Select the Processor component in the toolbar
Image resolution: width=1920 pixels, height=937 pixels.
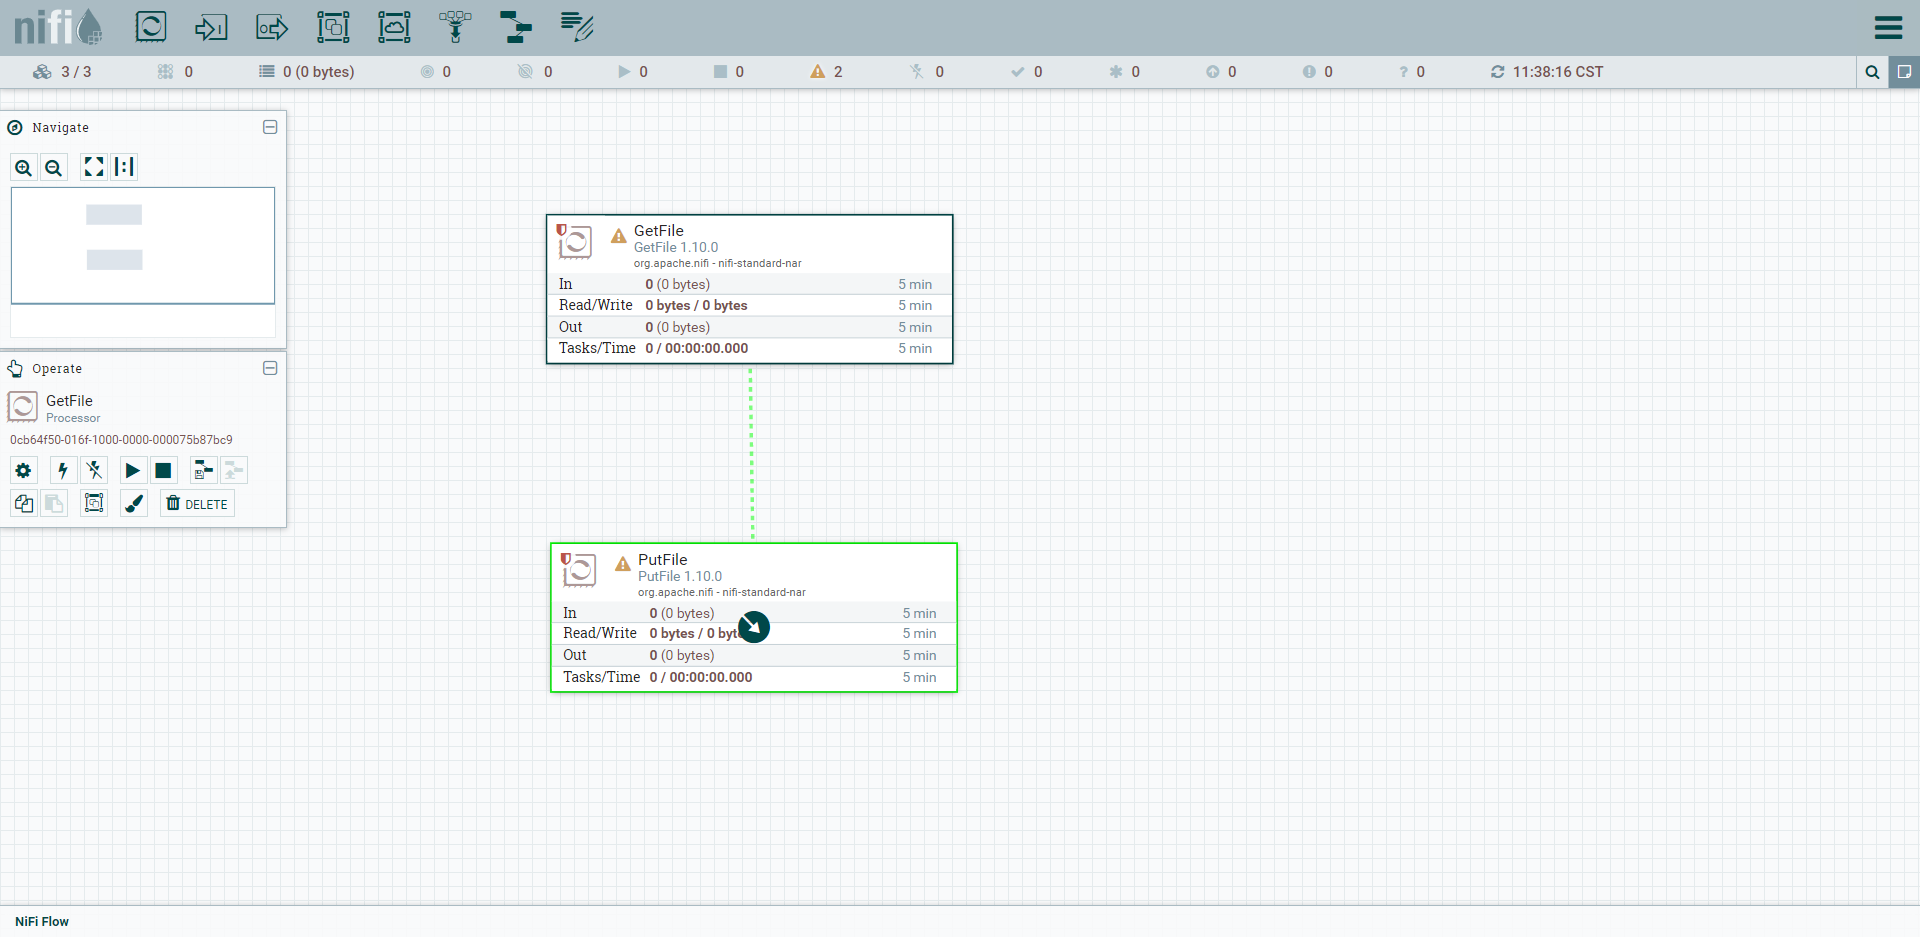coord(151,27)
